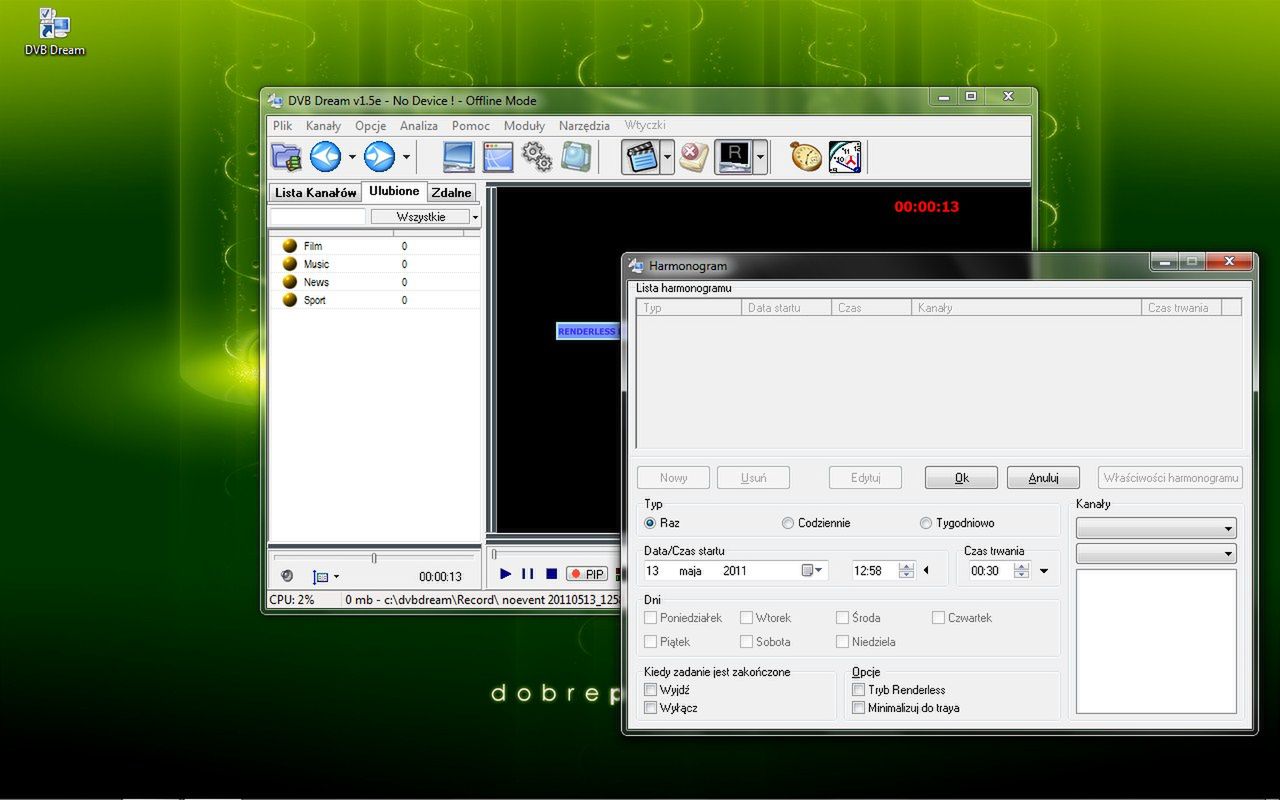Click the stopwatch timer toolbar icon

click(x=805, y=157)
